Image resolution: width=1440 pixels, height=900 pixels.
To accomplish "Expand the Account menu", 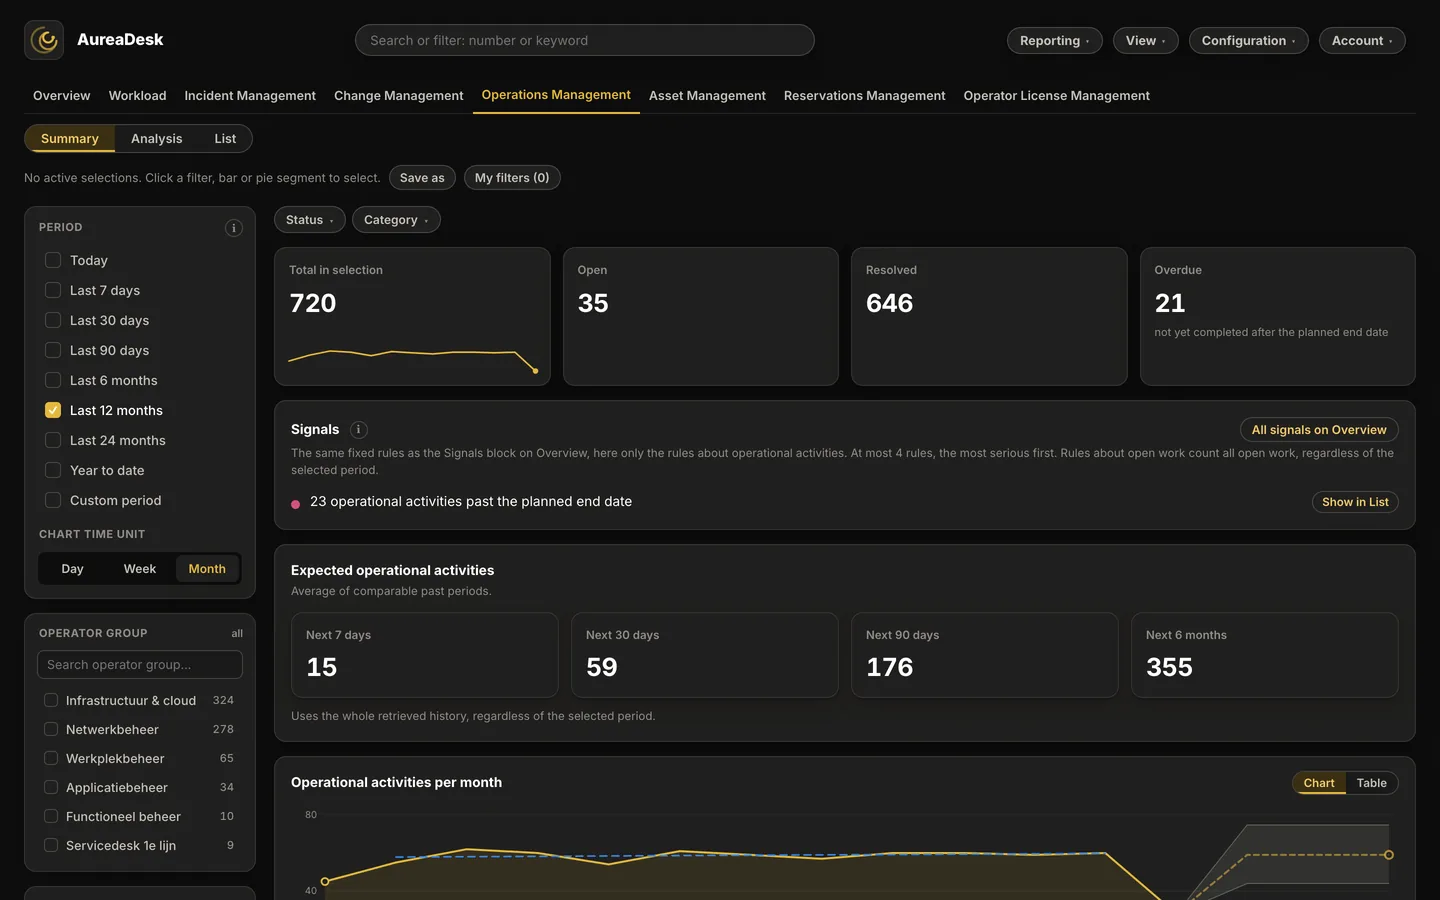I will pos(1362,40).
